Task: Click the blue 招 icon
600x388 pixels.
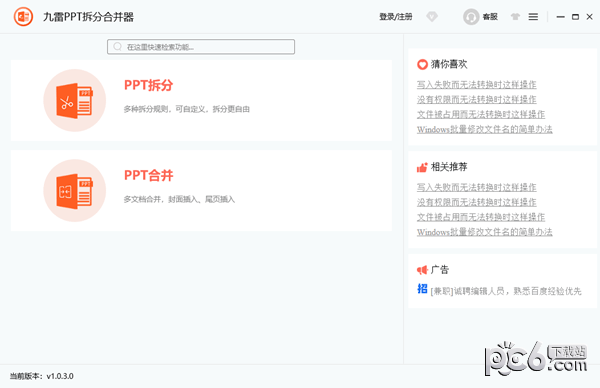Action: (422, 289)
